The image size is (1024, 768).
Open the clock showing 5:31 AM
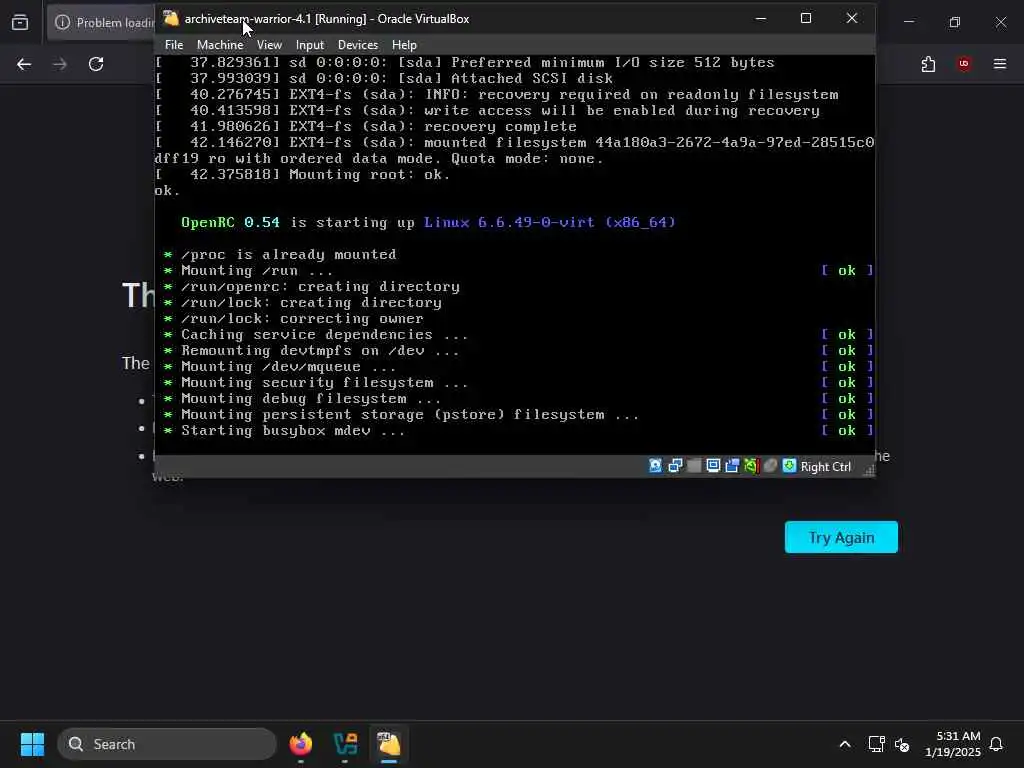953,744
